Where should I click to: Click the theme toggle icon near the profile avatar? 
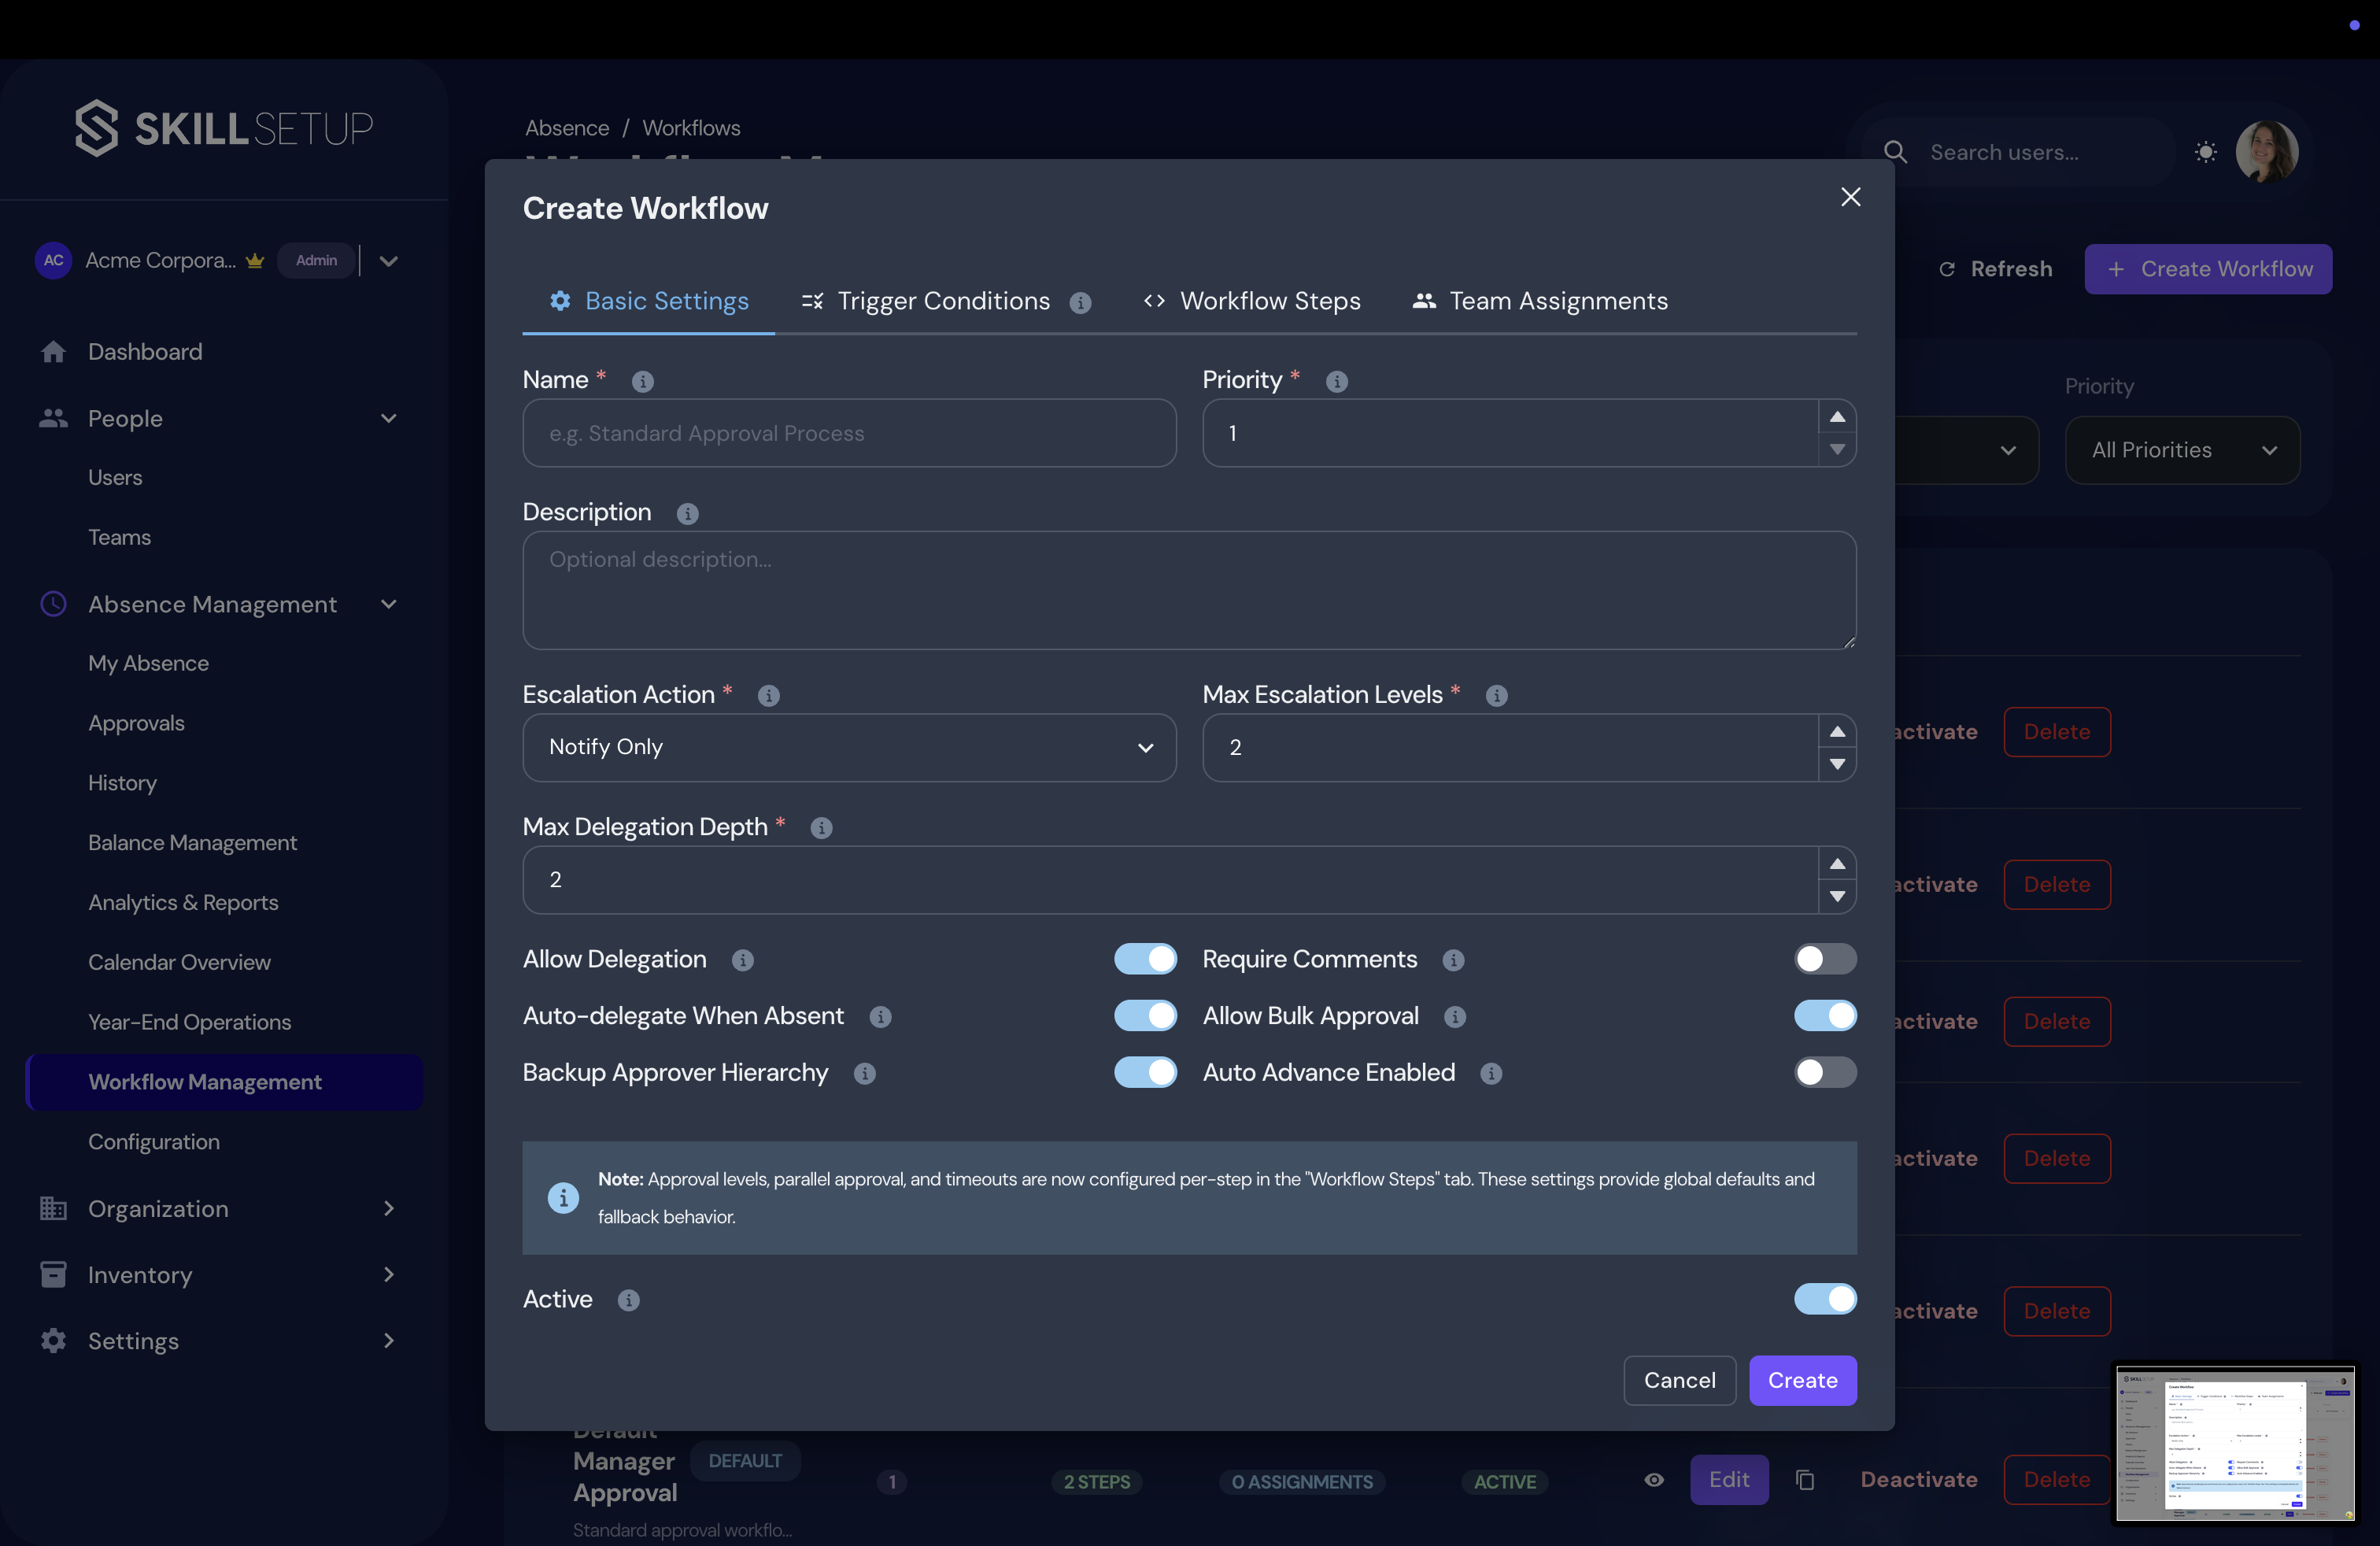tap(2206, 152)
